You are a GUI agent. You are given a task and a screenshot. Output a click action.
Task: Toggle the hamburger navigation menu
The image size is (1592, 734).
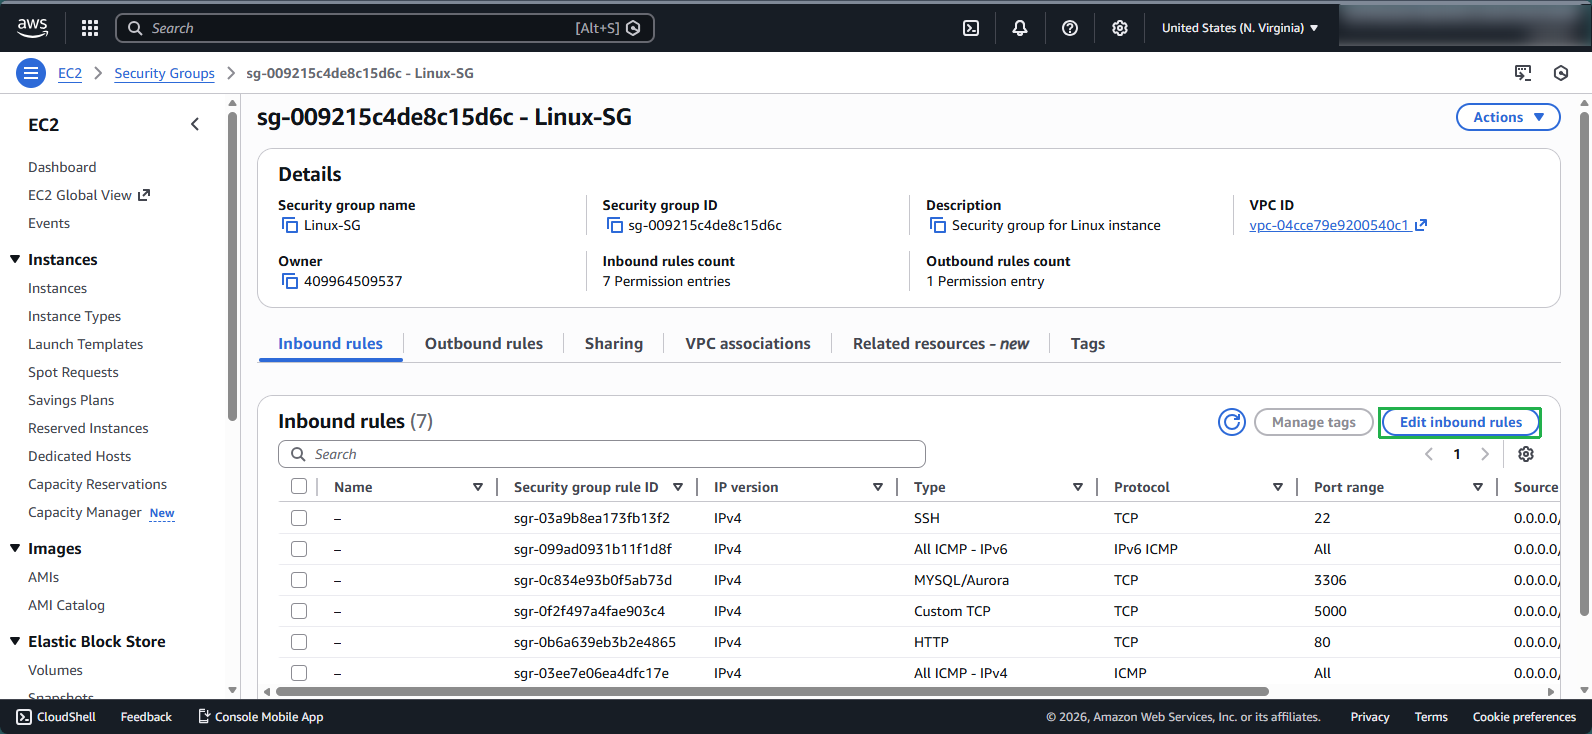coord(31,73)
